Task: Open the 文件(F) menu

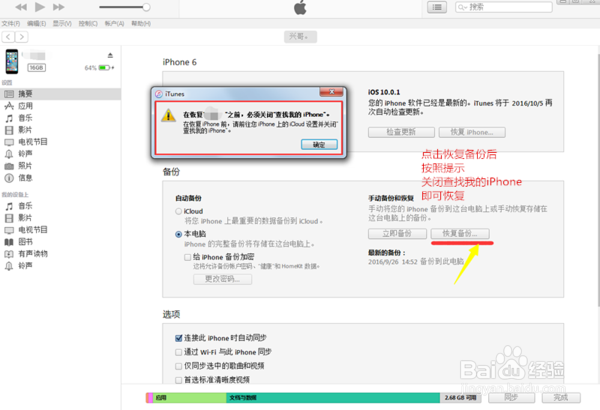Action: click(11, 24)
